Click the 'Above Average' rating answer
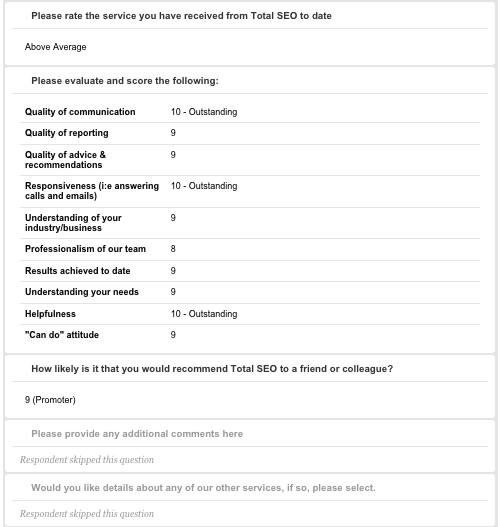The image size is (500, 527). click(x=55, y=47)
